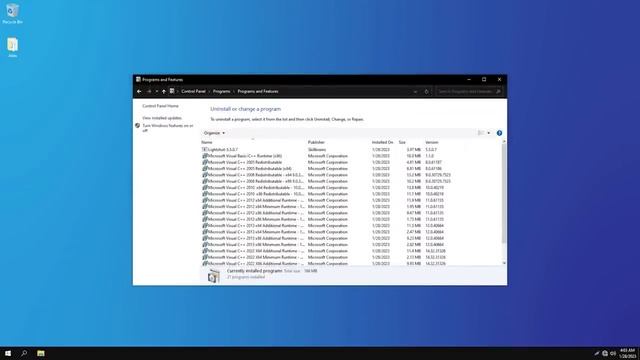
Task: Sort list by Publisher column header
Action: (316, 142)
